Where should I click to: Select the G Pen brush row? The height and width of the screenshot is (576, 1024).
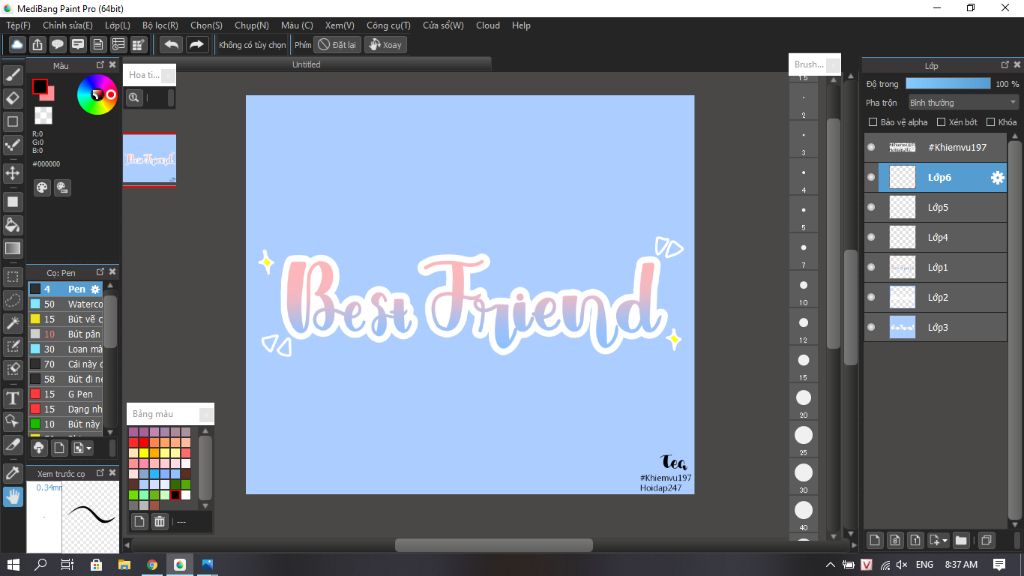pyautogui.click(x=65, y=394)
